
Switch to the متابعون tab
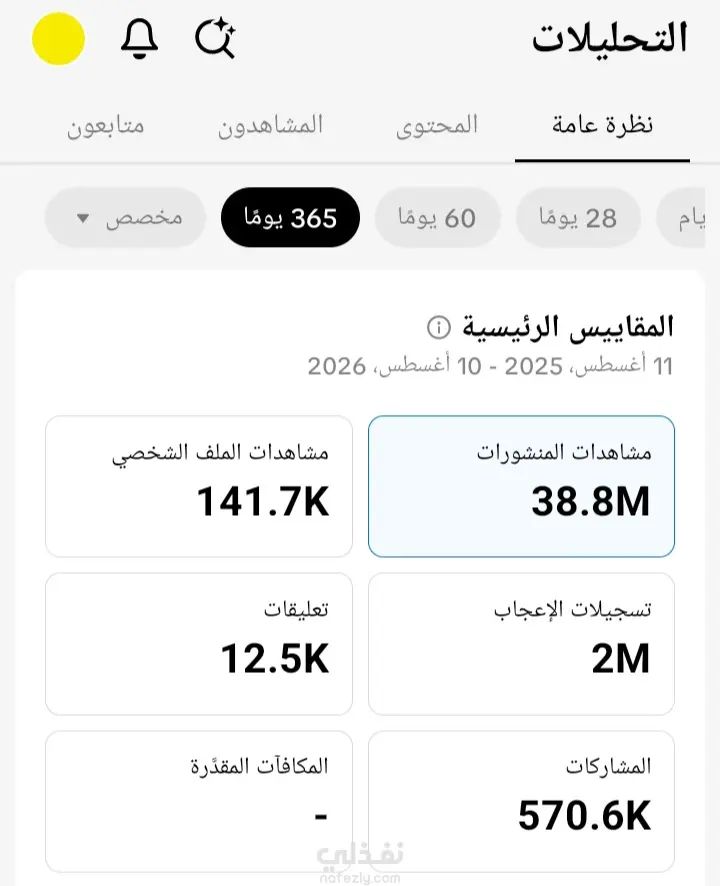coord(106,125)
